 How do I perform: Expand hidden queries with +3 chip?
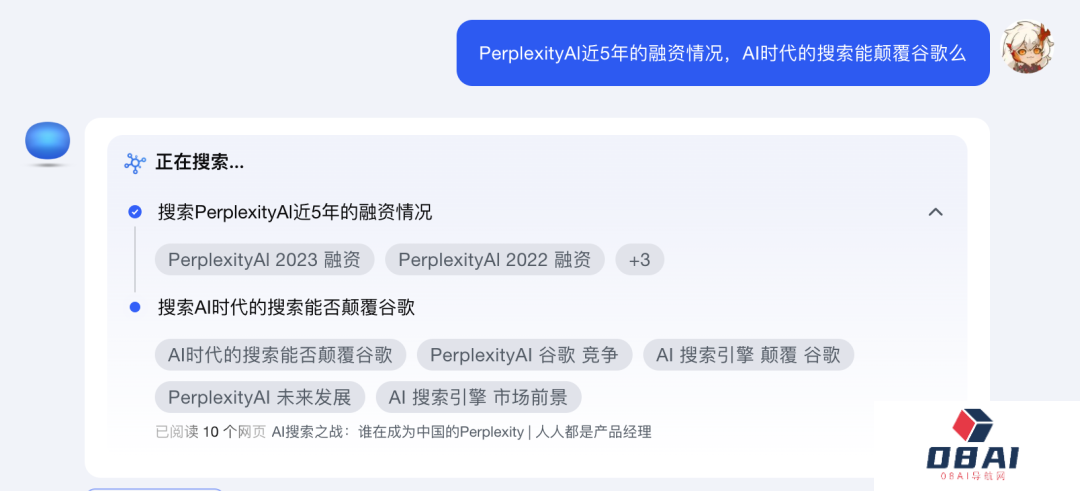click(x=639, y=260)
